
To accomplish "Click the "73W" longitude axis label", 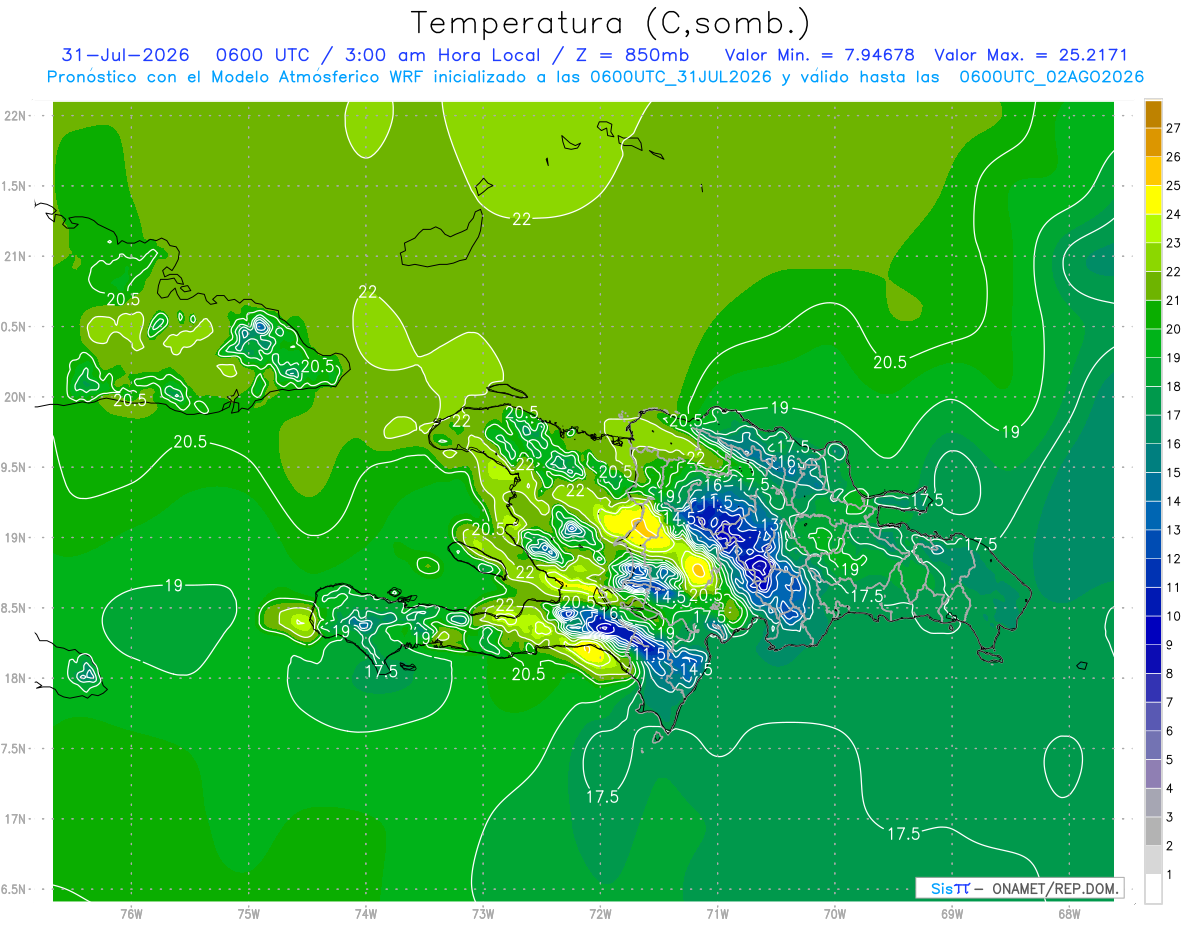I will (483, 914).
